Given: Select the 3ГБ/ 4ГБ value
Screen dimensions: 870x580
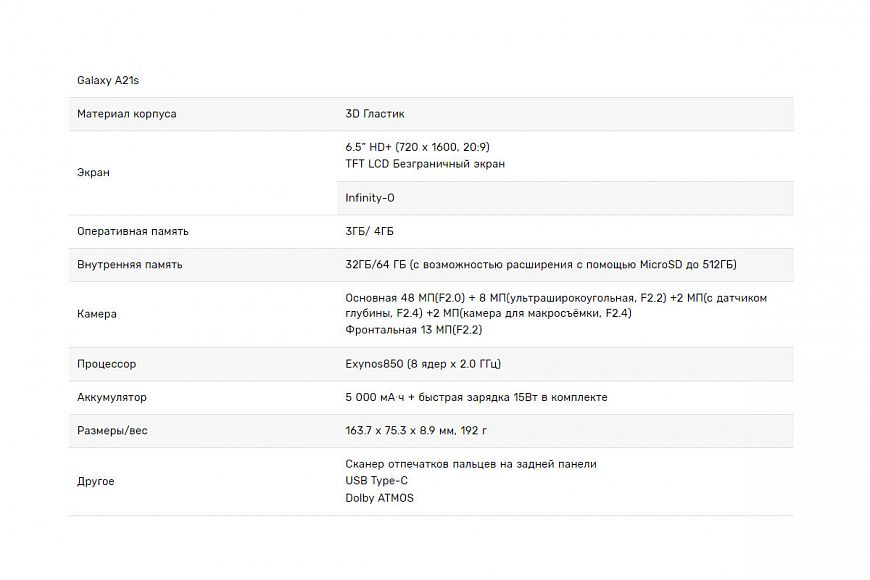Looking at the screenshot, I should pyautogui.click(x=370, y=231).
